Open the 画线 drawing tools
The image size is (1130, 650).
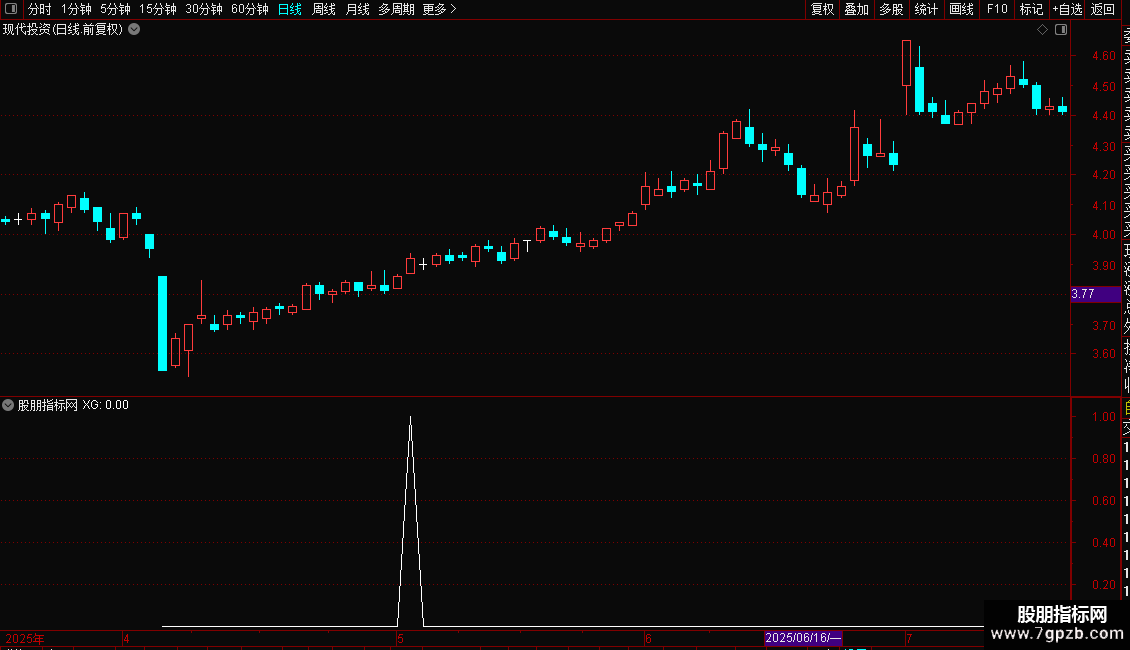[961, 9]
